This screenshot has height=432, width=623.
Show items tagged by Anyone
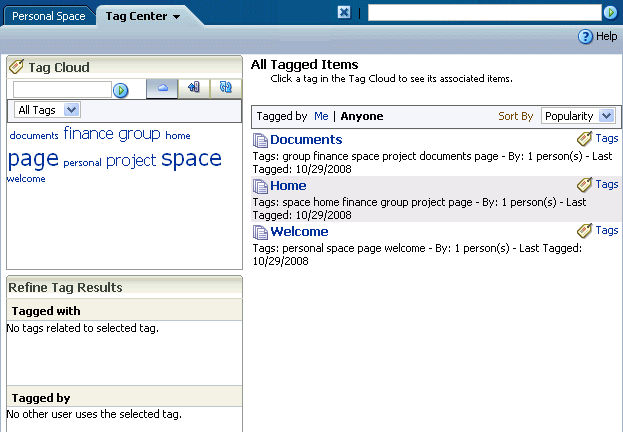tap(362, 116)
